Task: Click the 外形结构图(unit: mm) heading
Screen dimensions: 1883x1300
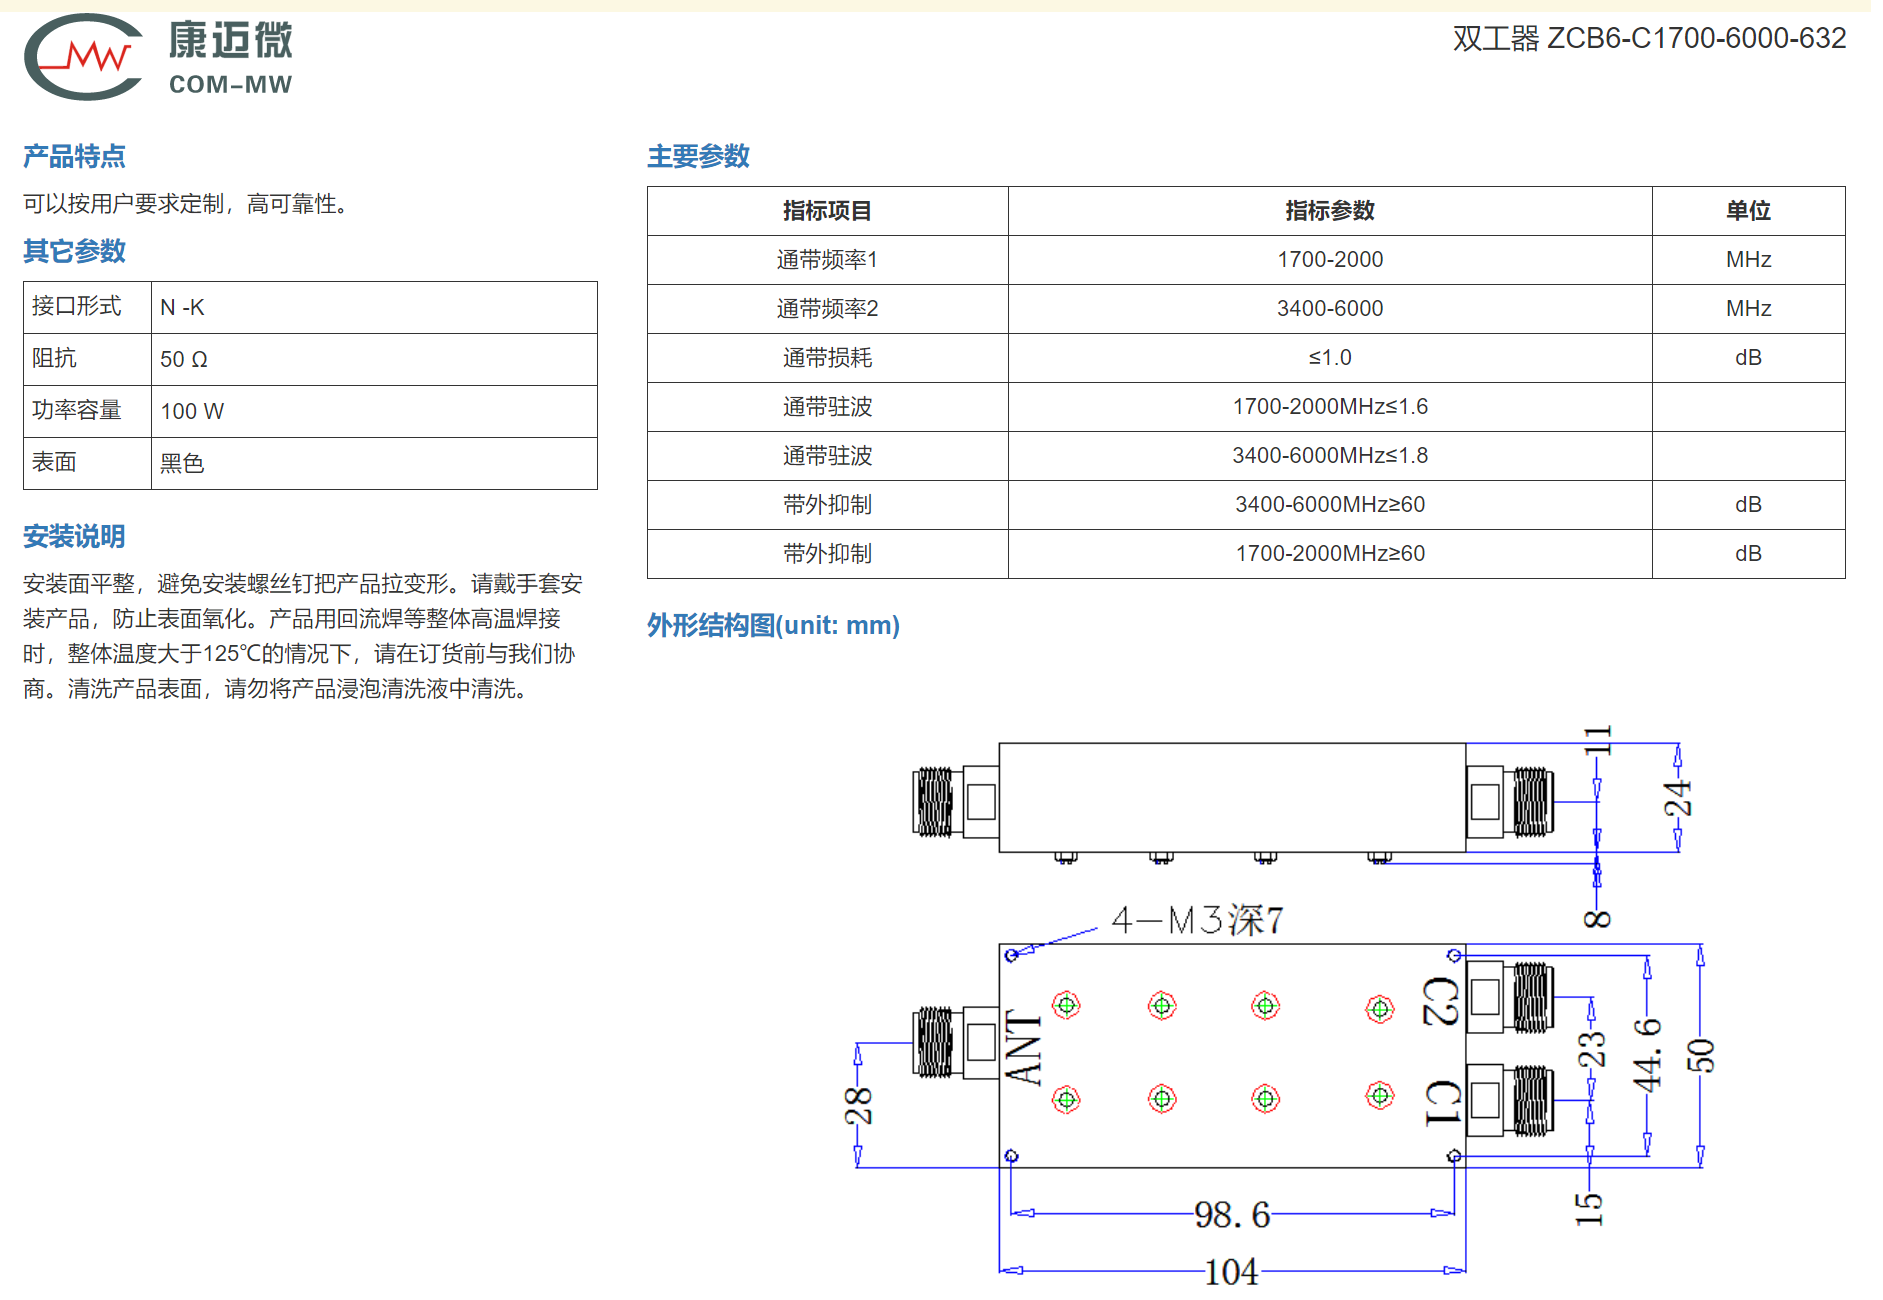Action: point(773,625)
